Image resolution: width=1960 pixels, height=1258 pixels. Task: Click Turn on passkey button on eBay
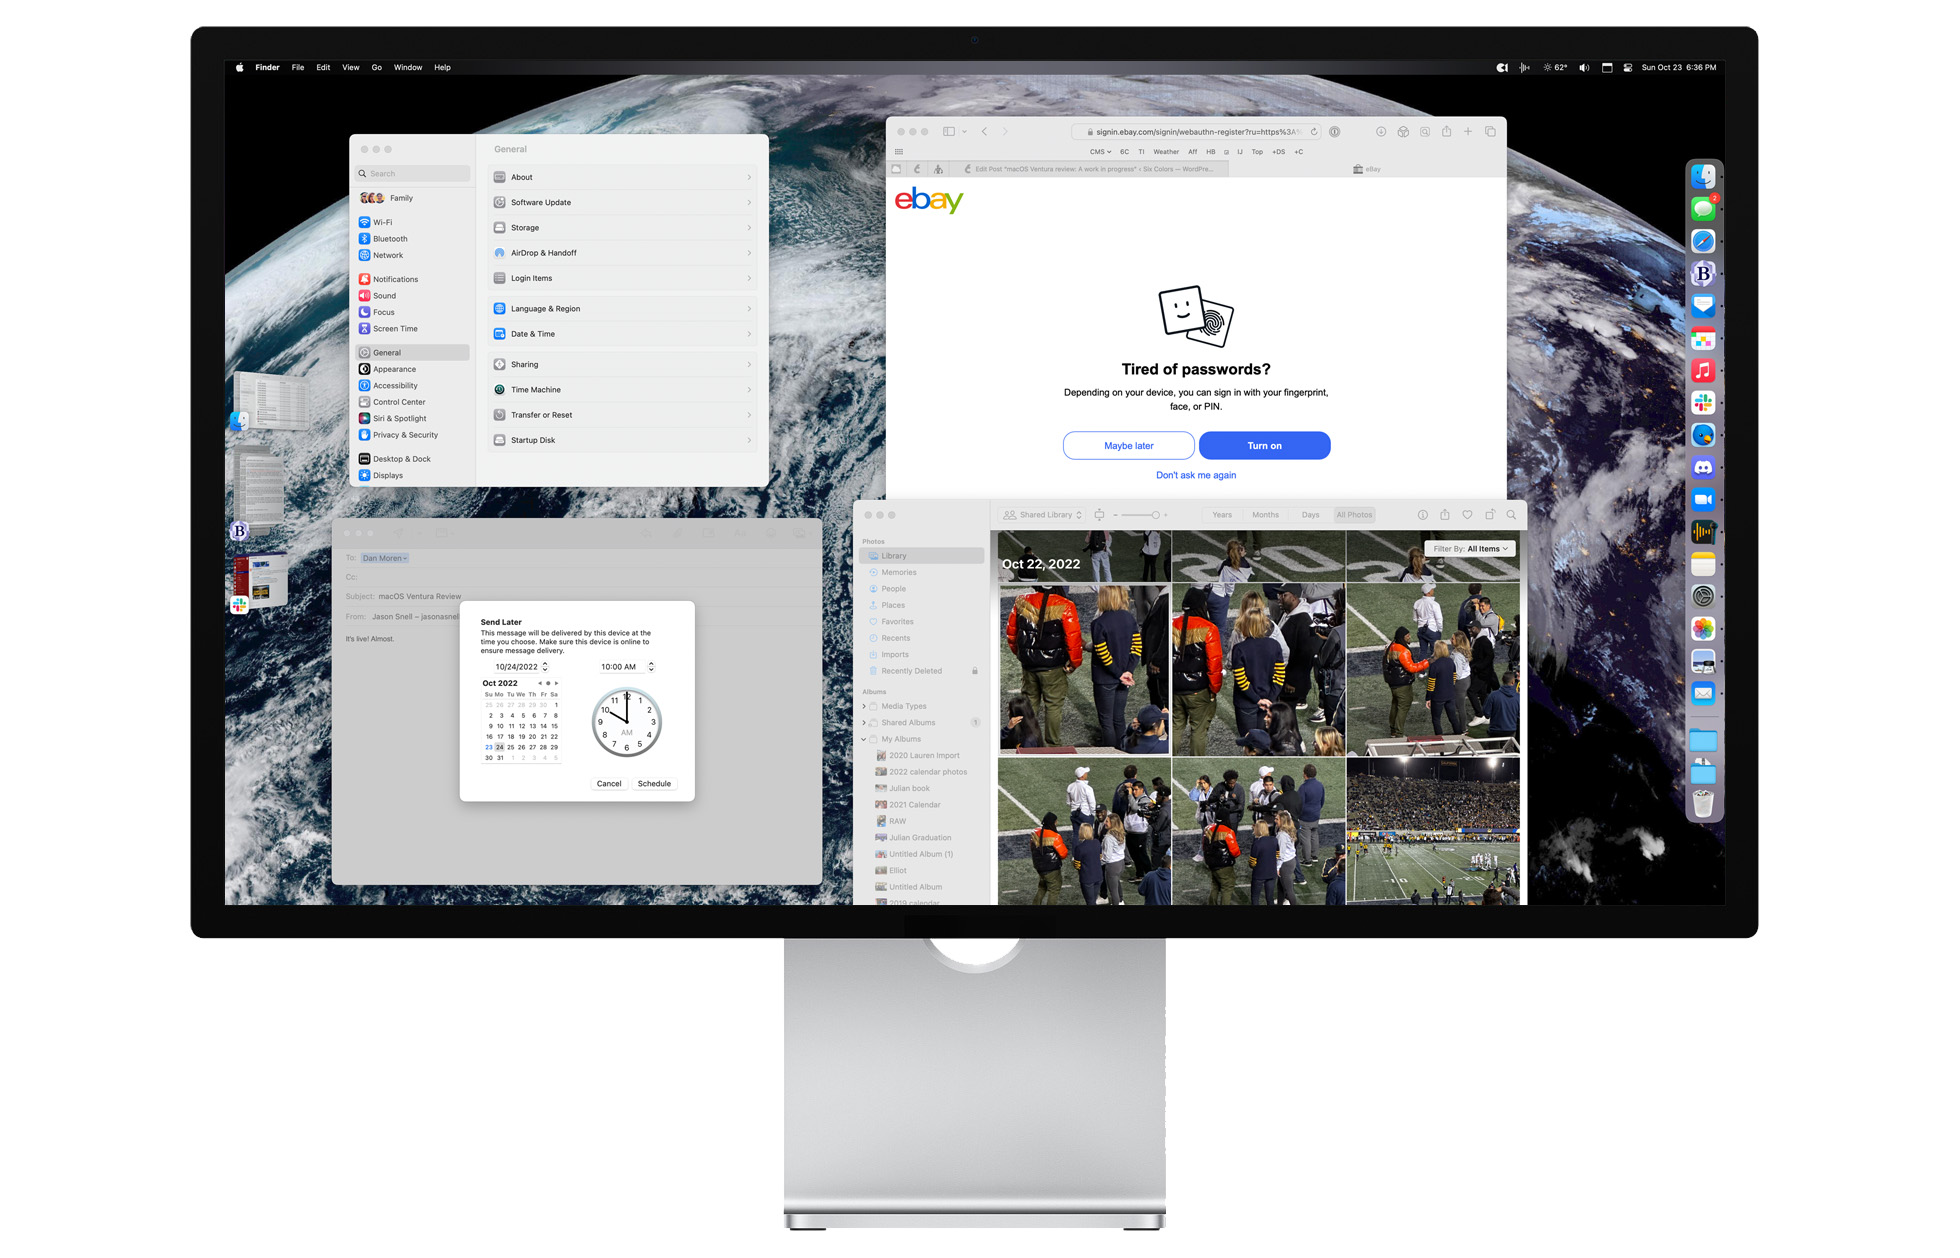[x=1261, y=446]
